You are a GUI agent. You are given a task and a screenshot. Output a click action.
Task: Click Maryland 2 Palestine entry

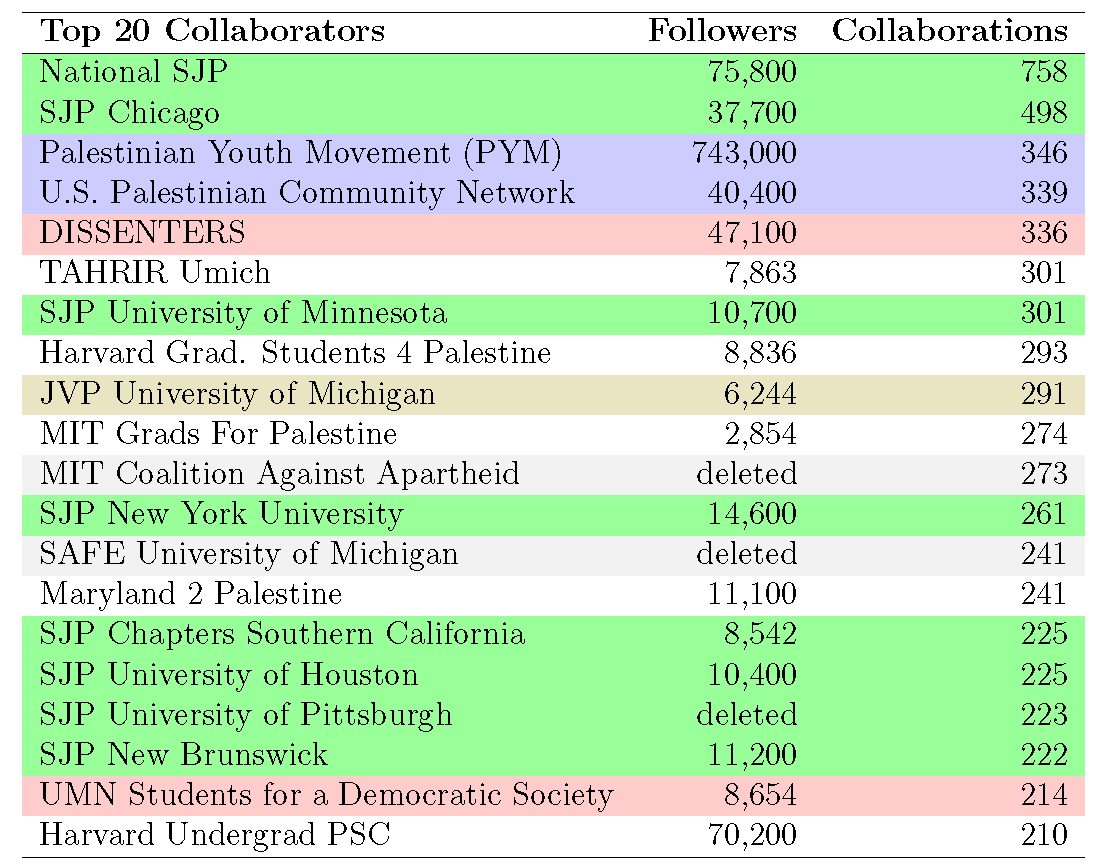pyautogui.click(x=191, y=594)
